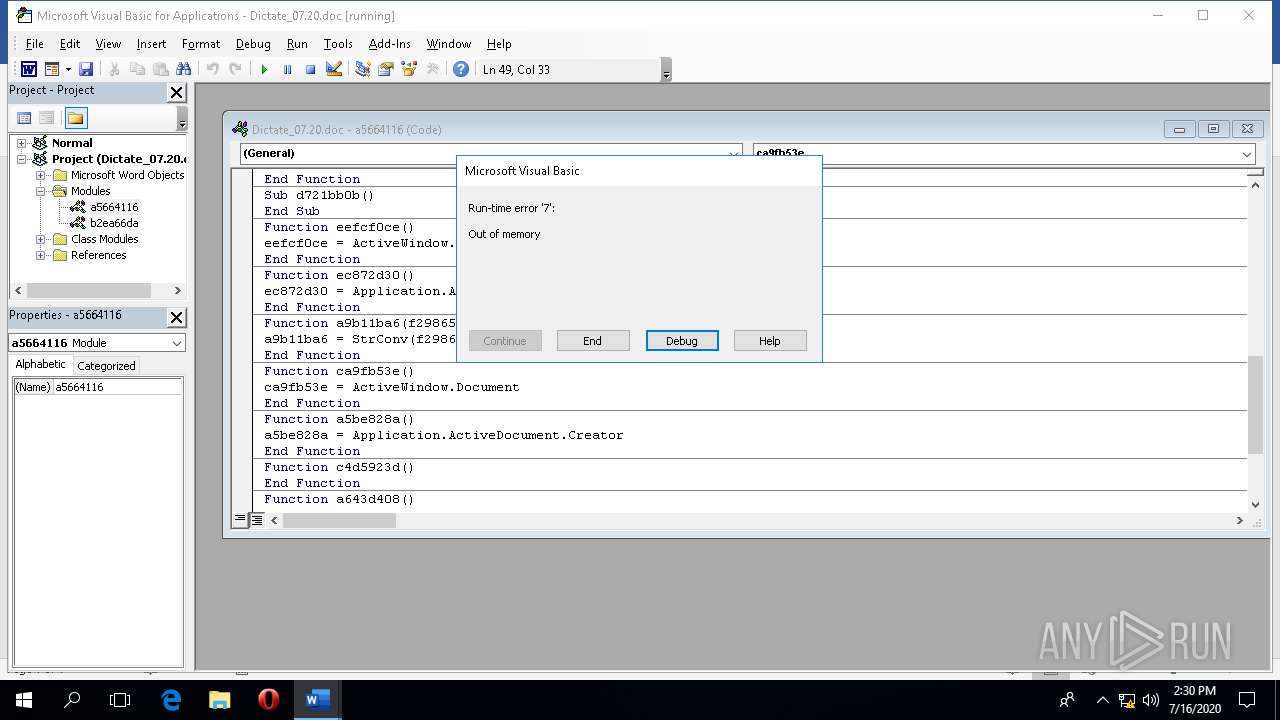Close the Properties panel
1280x720 pixels.
coord(176,317)
